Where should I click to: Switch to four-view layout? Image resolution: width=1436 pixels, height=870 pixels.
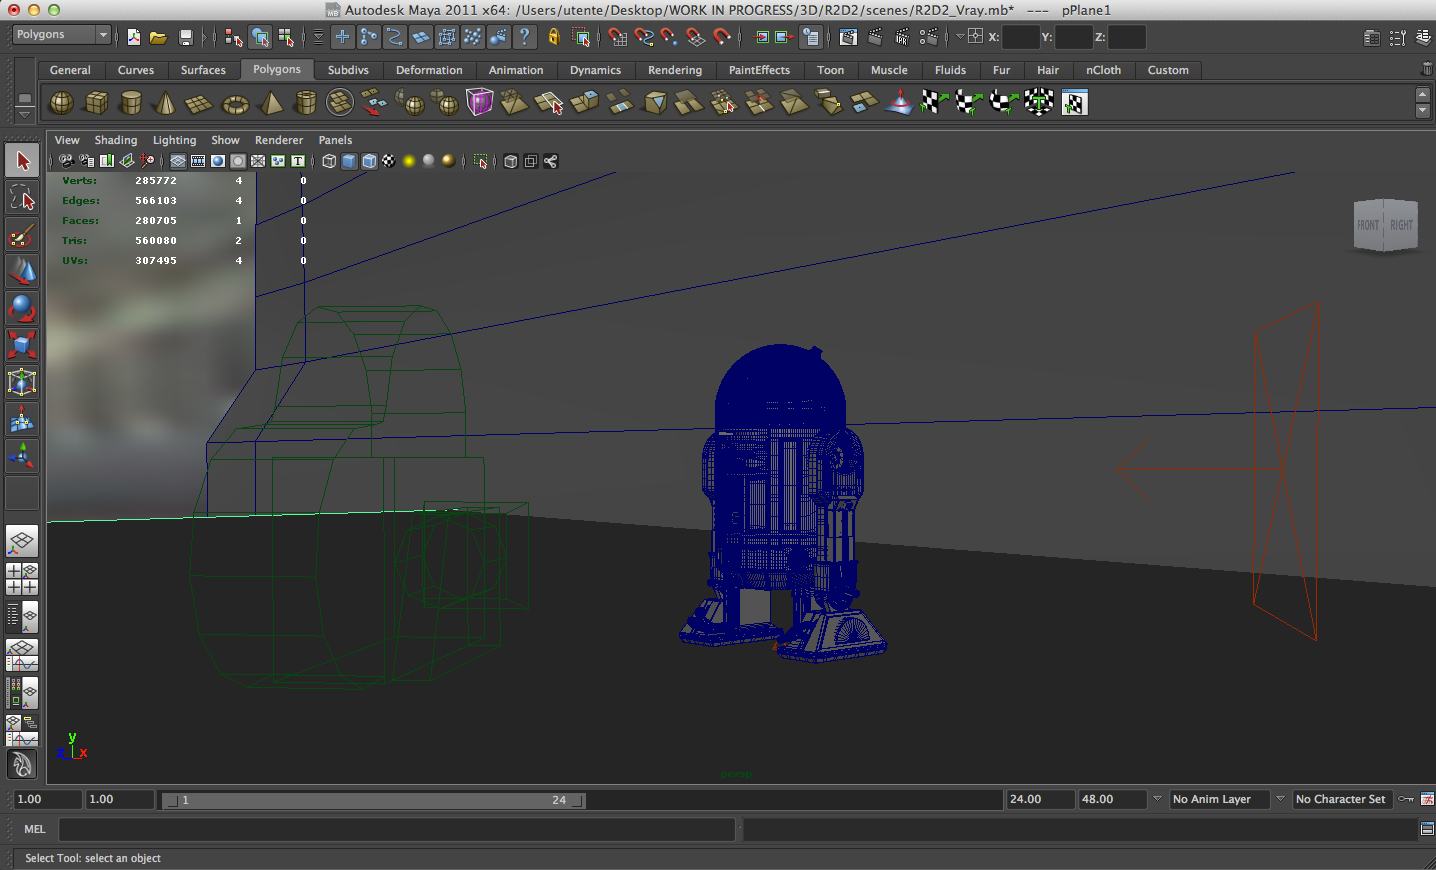coord(22,579)
